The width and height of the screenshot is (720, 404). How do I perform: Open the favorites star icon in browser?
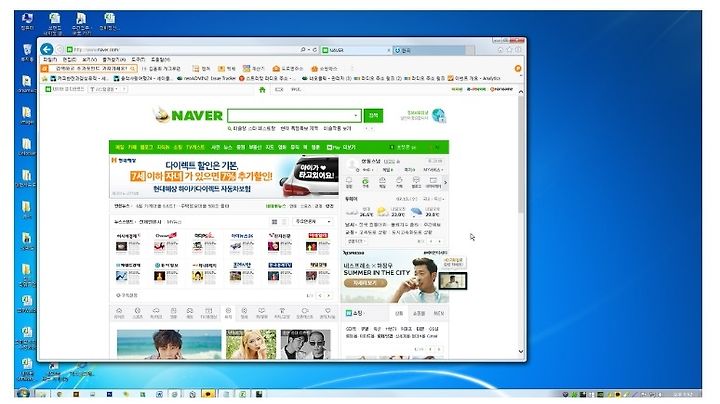(x=509, y=50)
